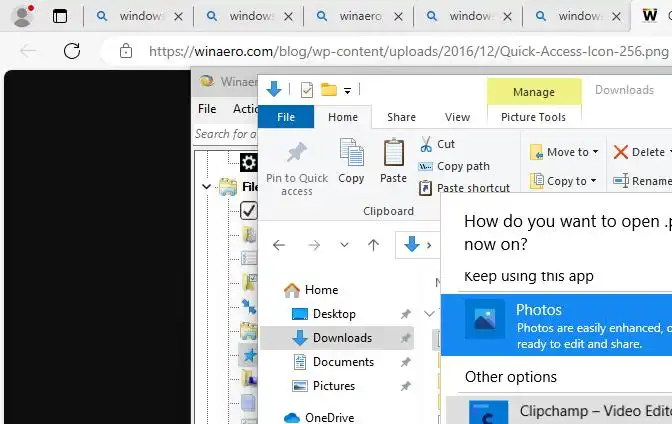Click the address bar chevron after download icon

[x=429, y=245]
